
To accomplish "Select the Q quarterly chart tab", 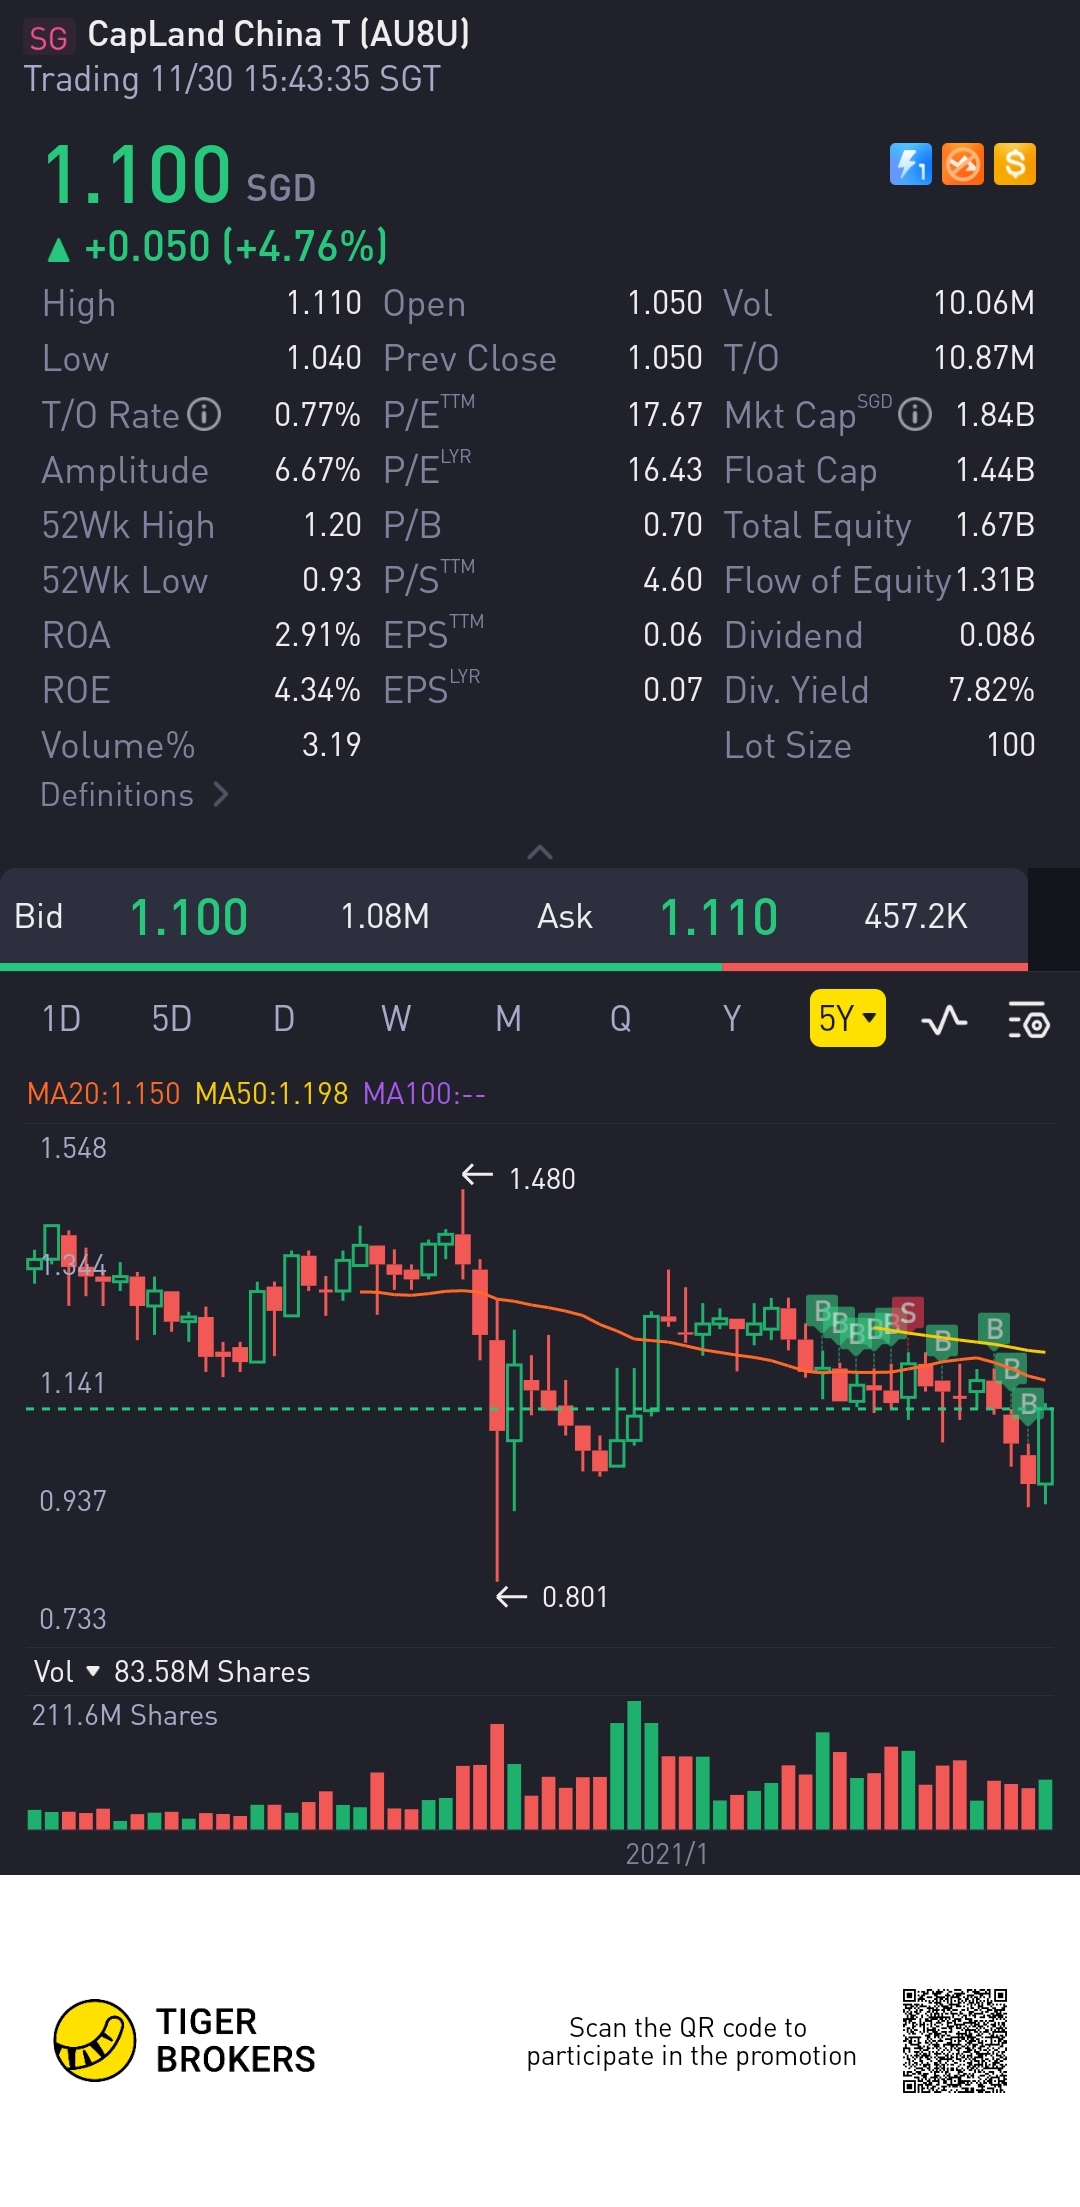I will tap(620, 1019).
